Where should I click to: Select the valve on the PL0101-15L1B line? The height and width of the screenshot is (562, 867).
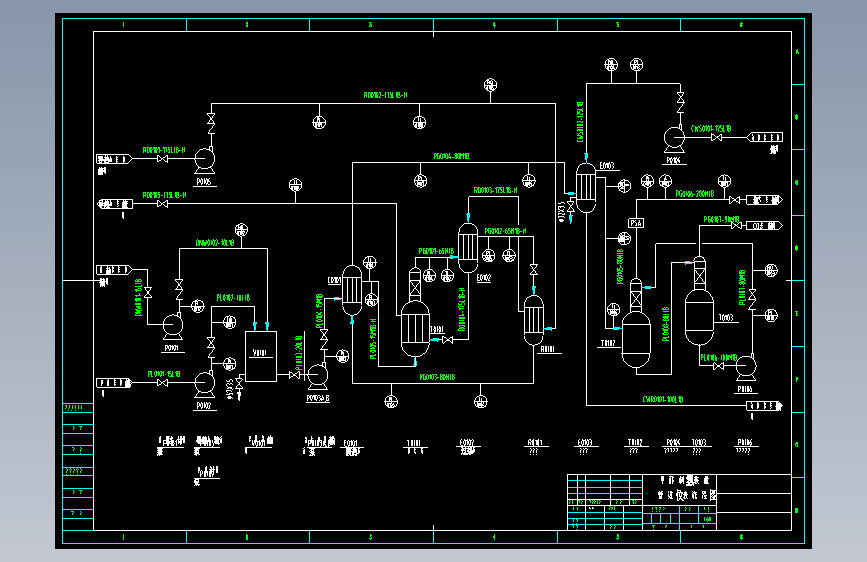tap(163, 383)
